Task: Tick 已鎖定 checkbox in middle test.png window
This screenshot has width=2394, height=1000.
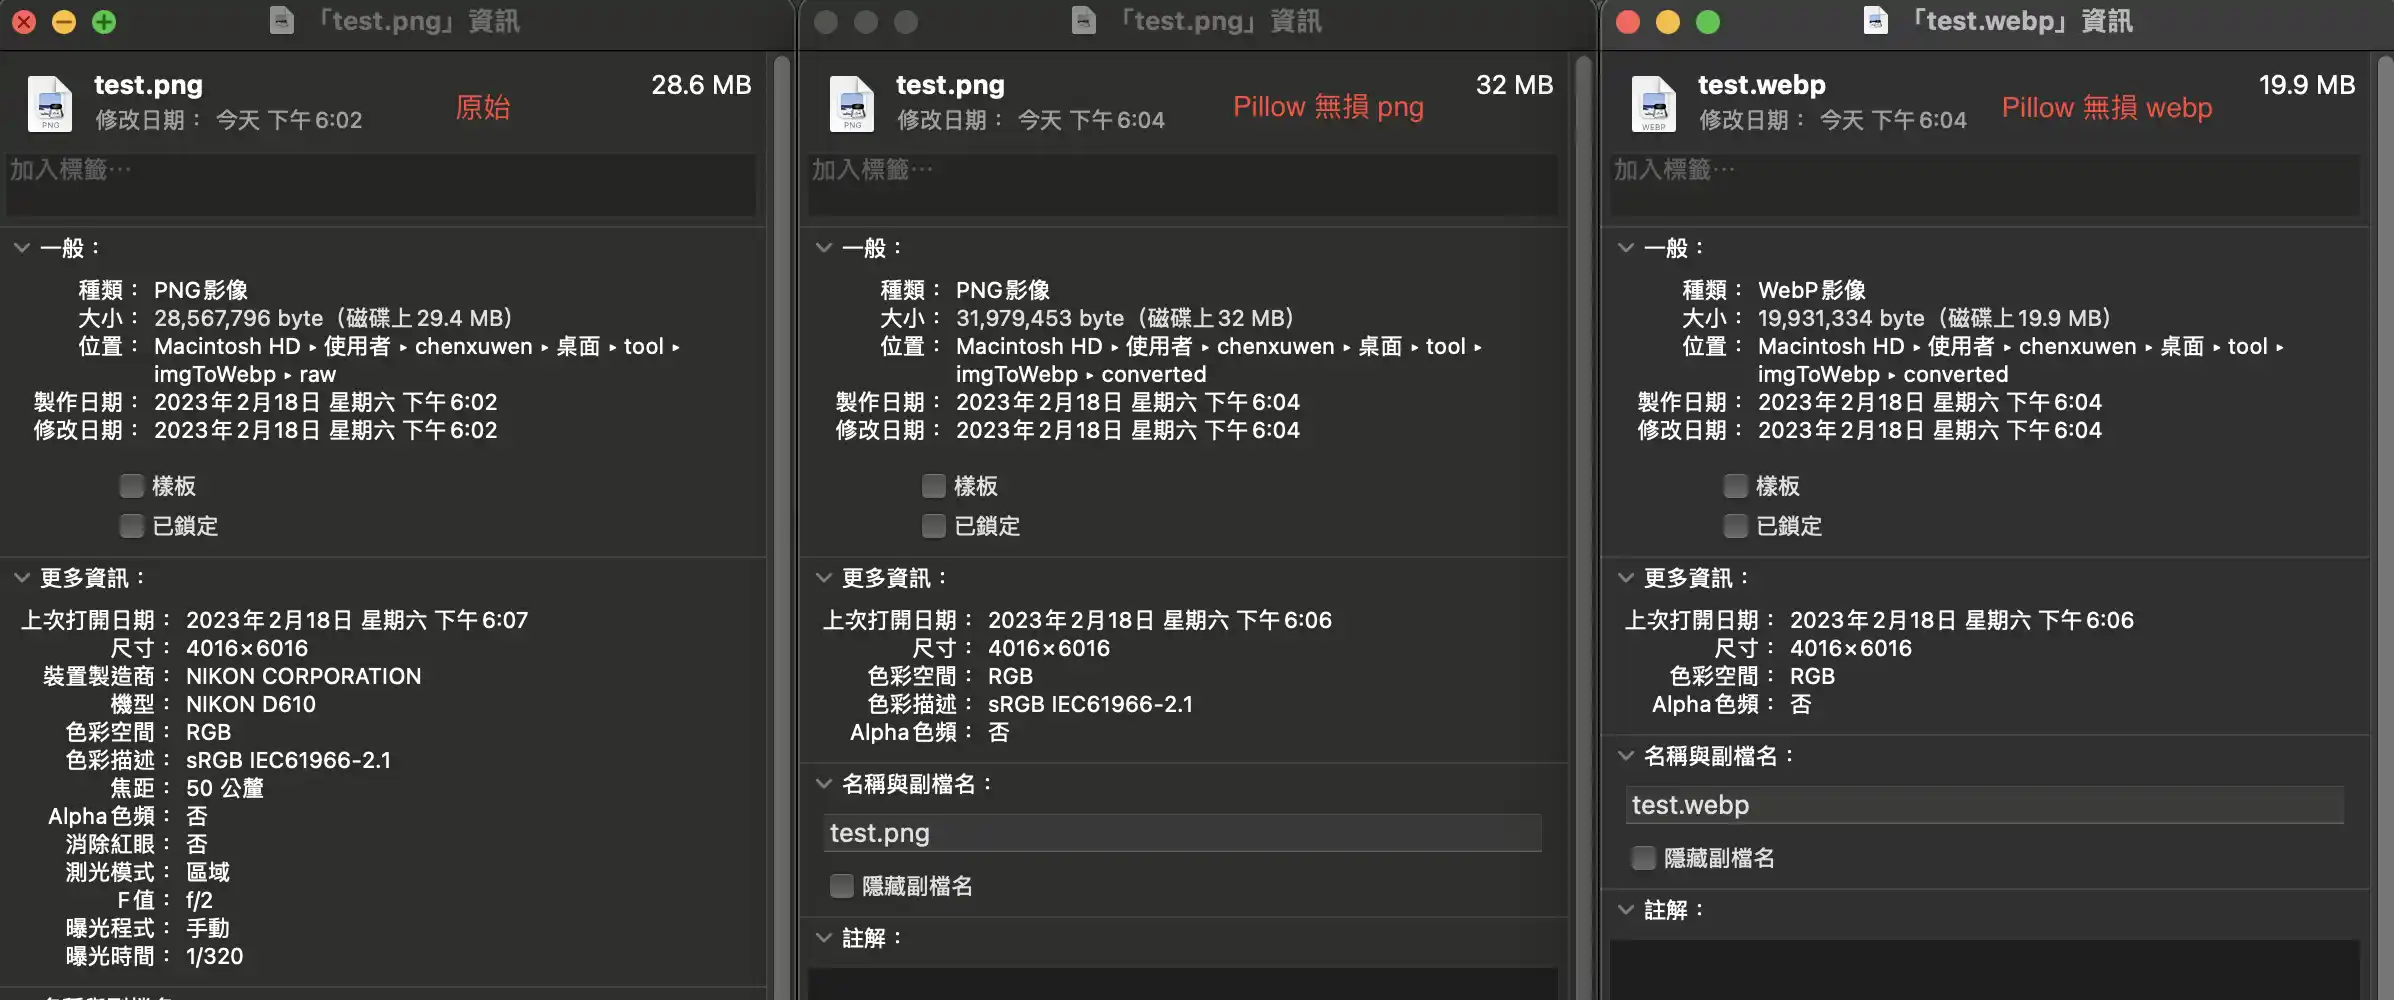Action: coord(934,526)
